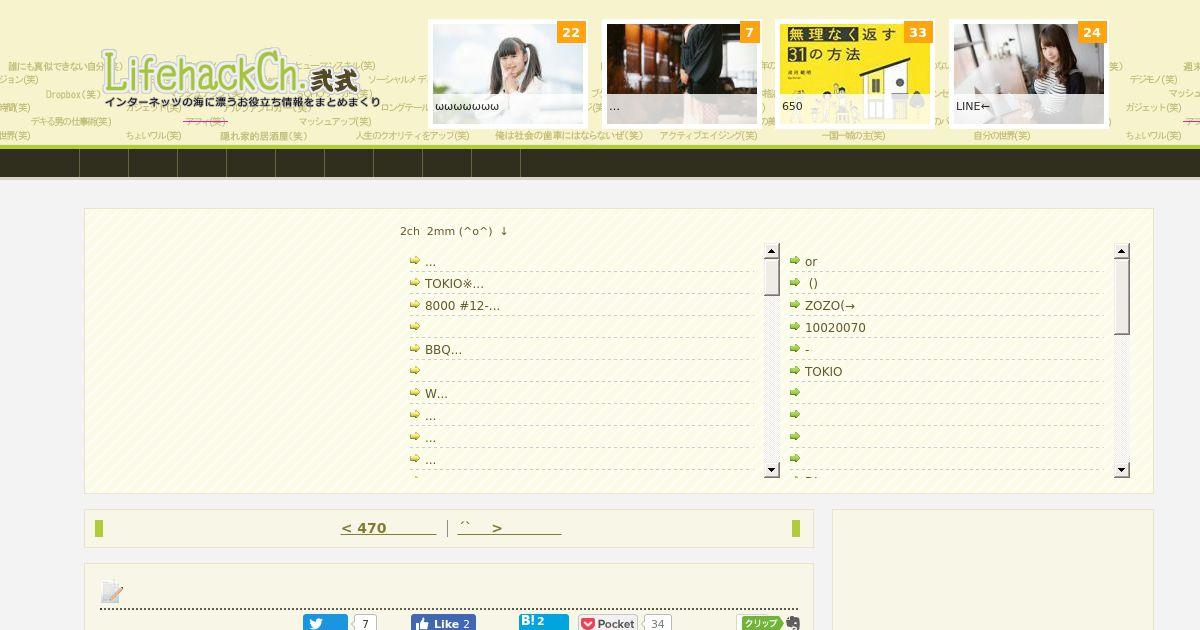This screenshot has height=630, width=1200.
Task: Click green arrow icon beside '10020070'
Action: coord(795,326)
